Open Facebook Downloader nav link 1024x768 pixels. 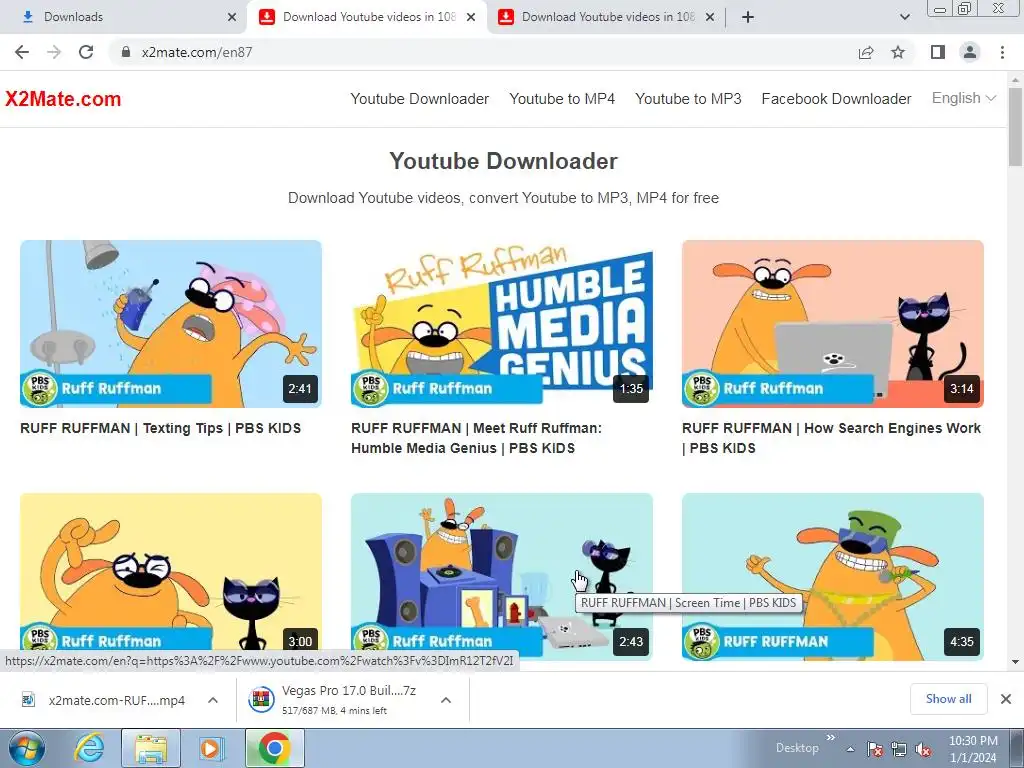click(x=836, y=99)
